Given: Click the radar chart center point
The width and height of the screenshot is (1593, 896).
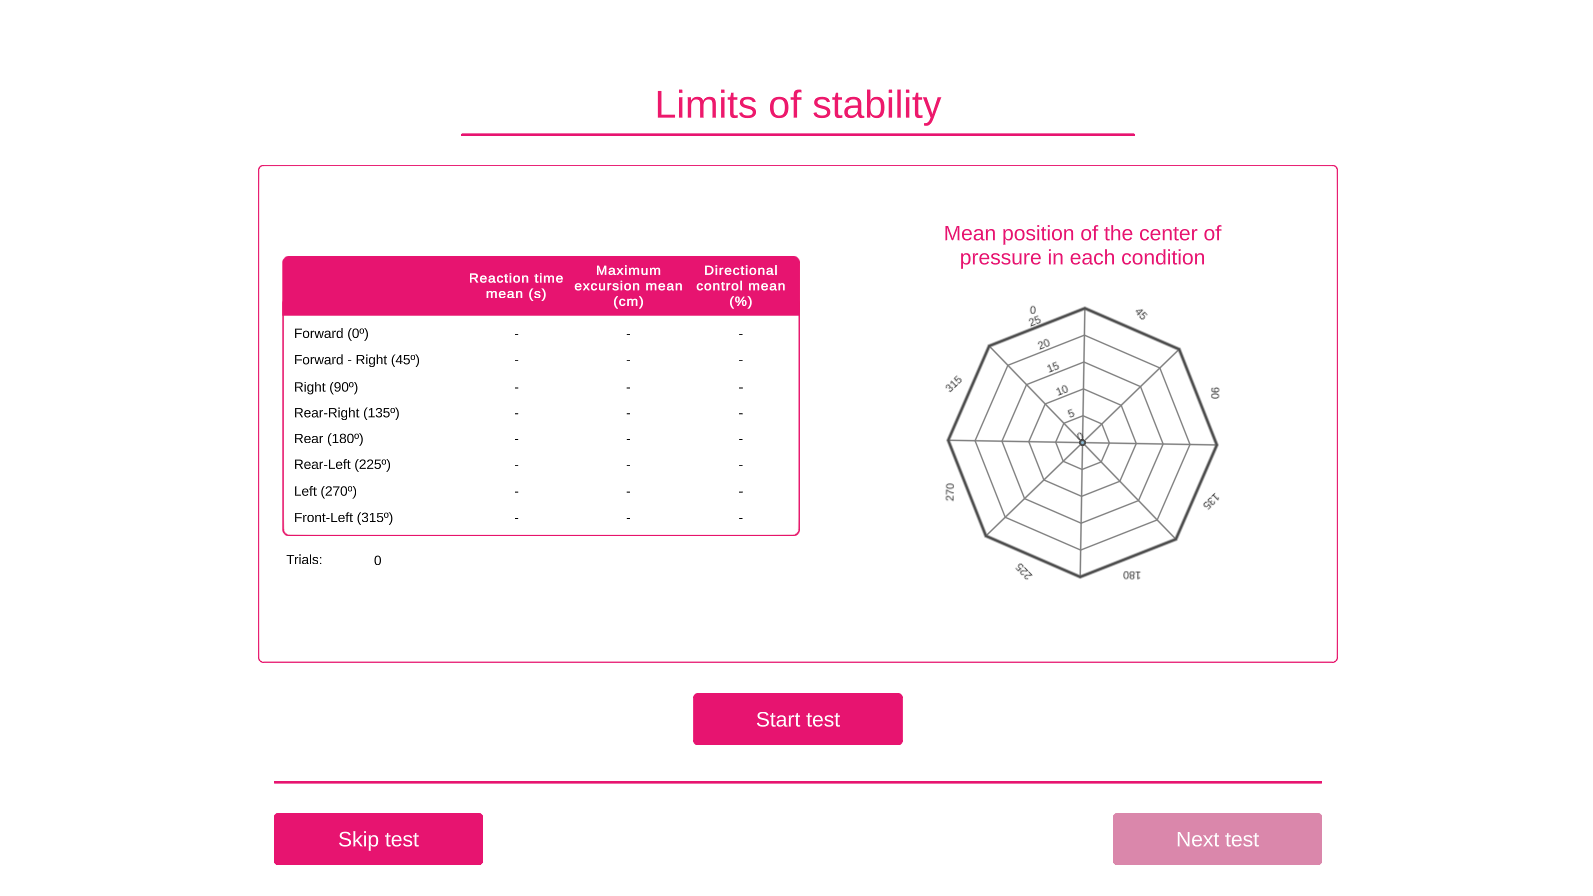Looking at the screenshot, I should point(1082,442).
